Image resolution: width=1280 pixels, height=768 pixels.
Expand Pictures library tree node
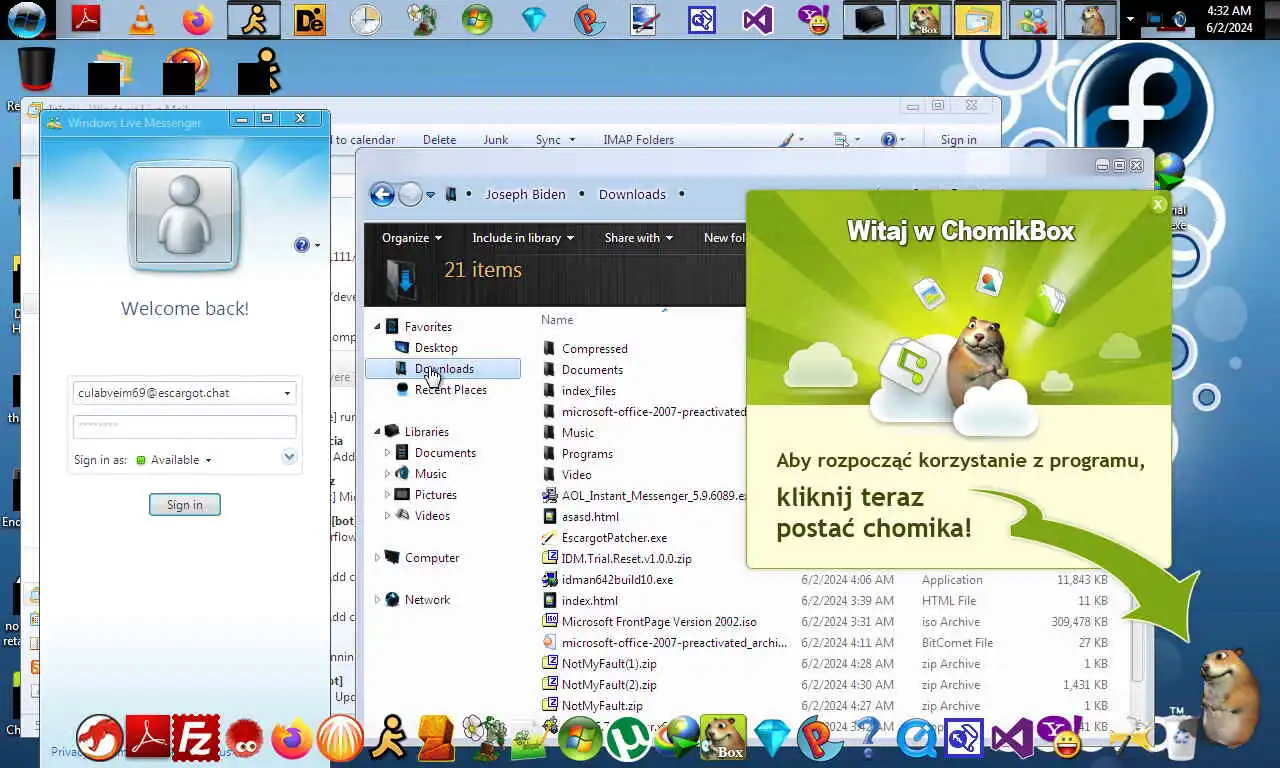(x=388, y=495)
